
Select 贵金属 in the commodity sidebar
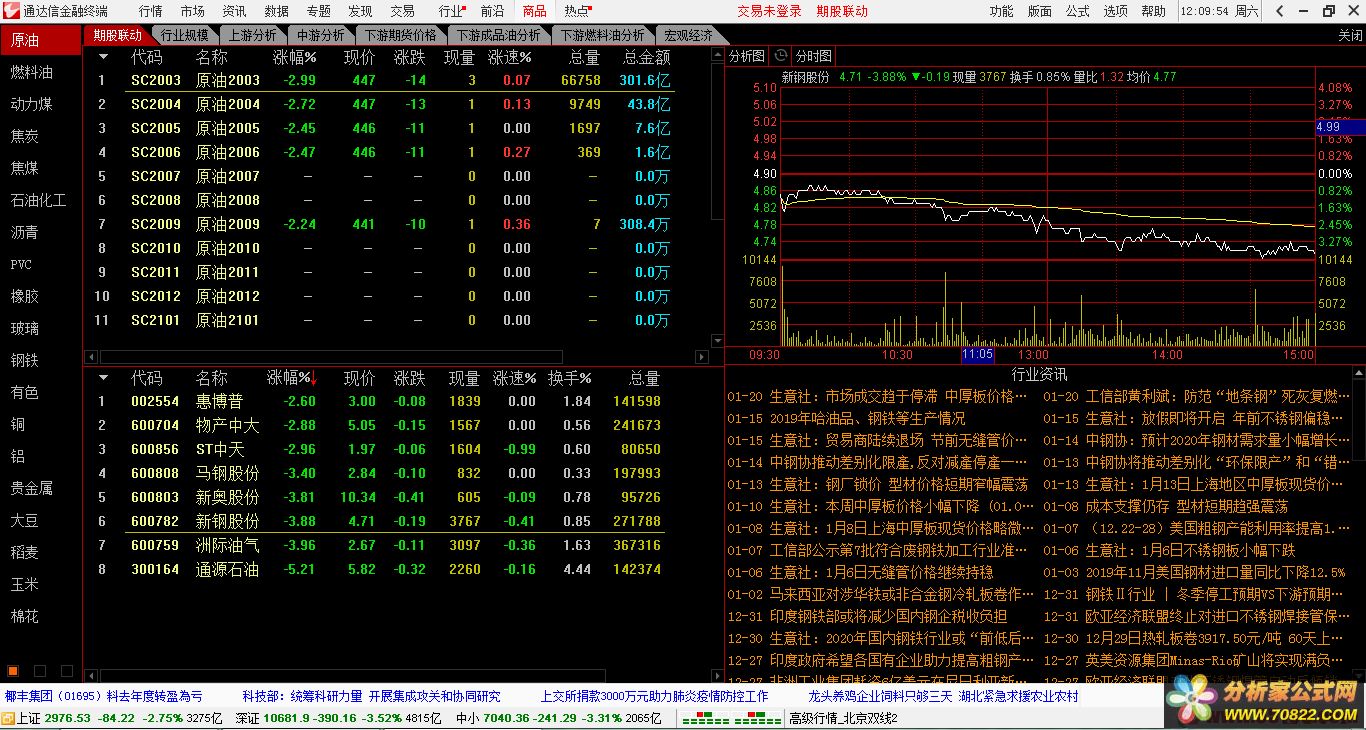pyautogui.click(x=32, y=488)
